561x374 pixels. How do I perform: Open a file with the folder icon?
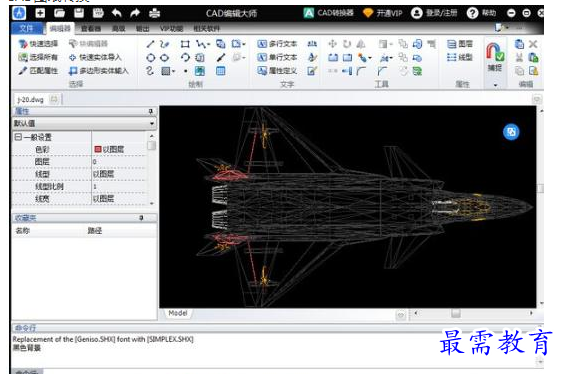tap(59, 14)
